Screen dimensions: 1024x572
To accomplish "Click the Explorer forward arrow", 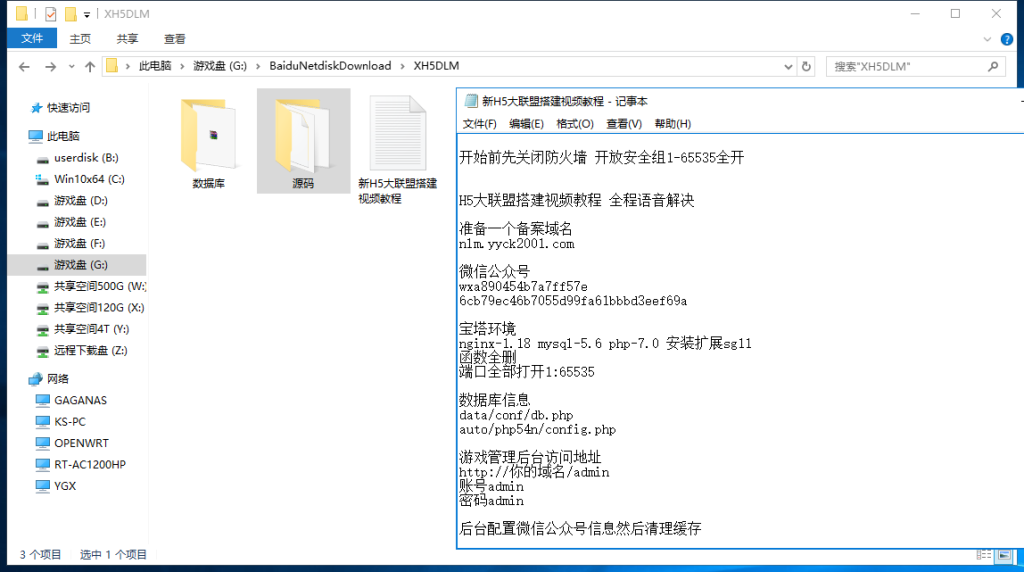I will pos(50,67).
